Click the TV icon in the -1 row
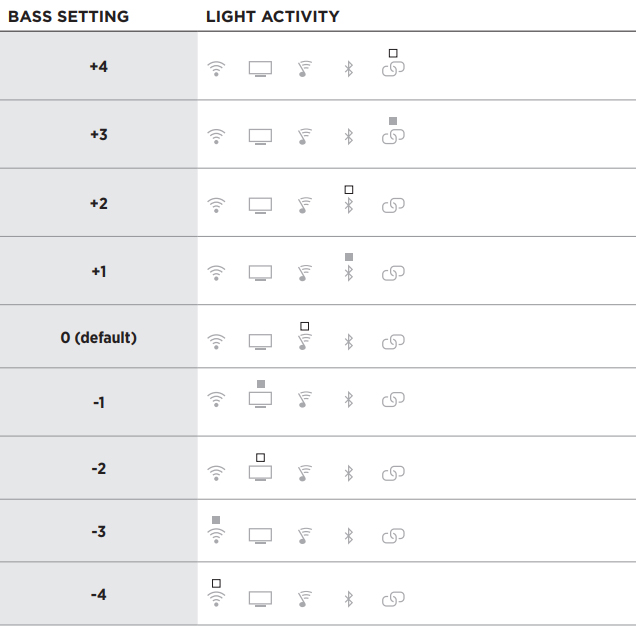 tap(260, 399)
